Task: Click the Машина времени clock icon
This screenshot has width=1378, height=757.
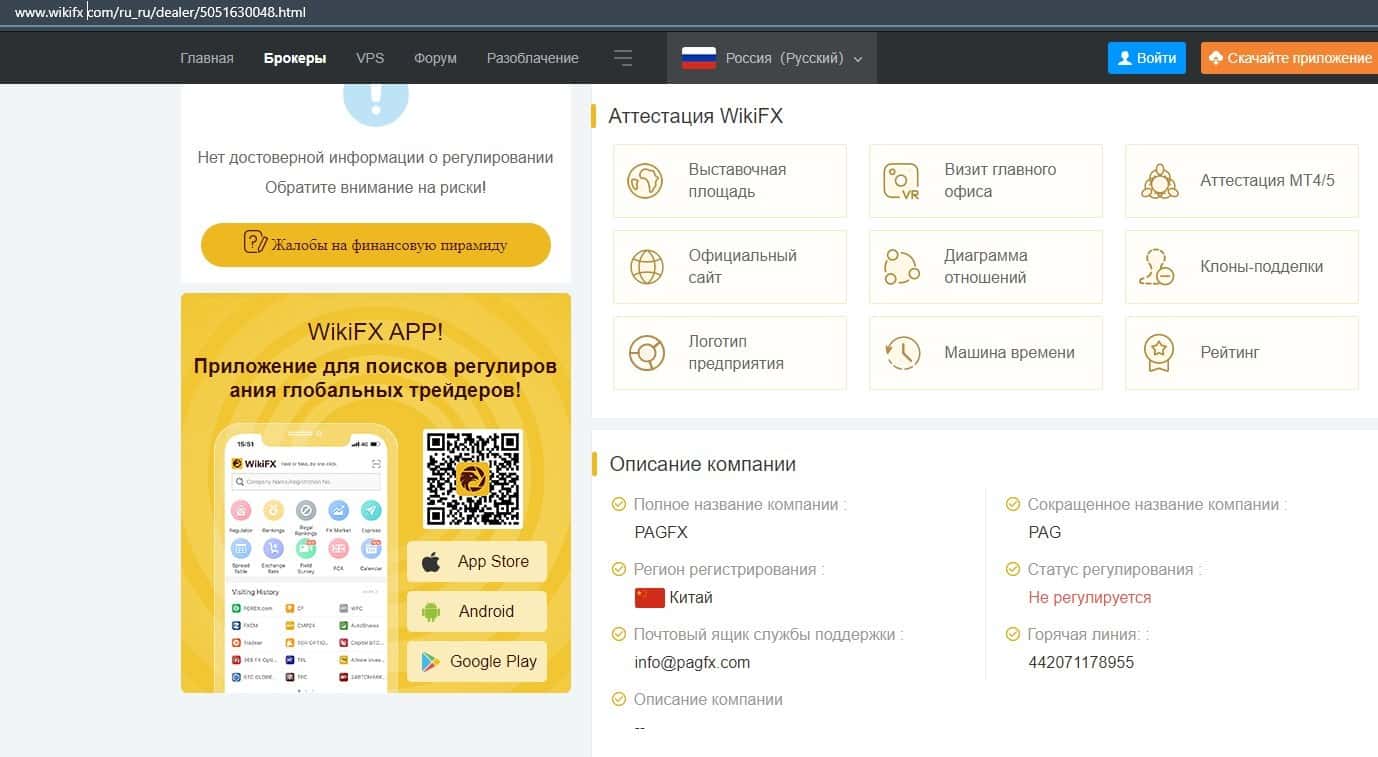Action: tap(902, 353)
